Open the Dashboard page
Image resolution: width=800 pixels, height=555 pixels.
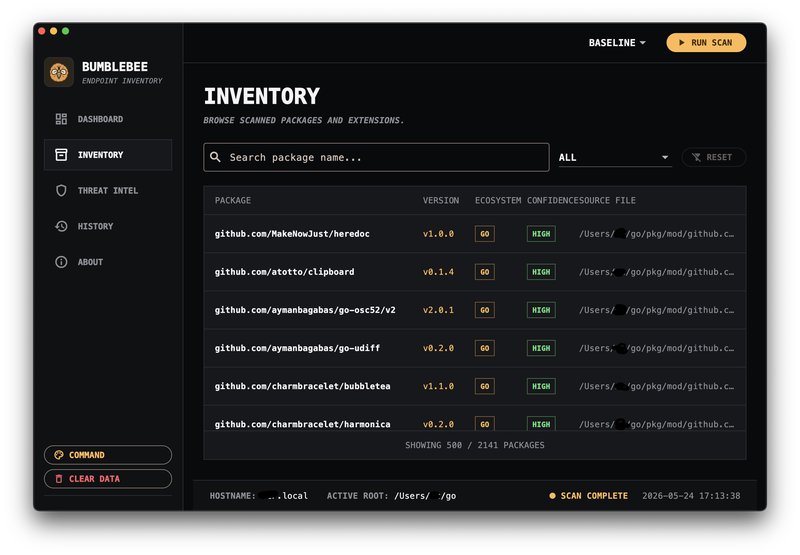(x=108, y=119)
